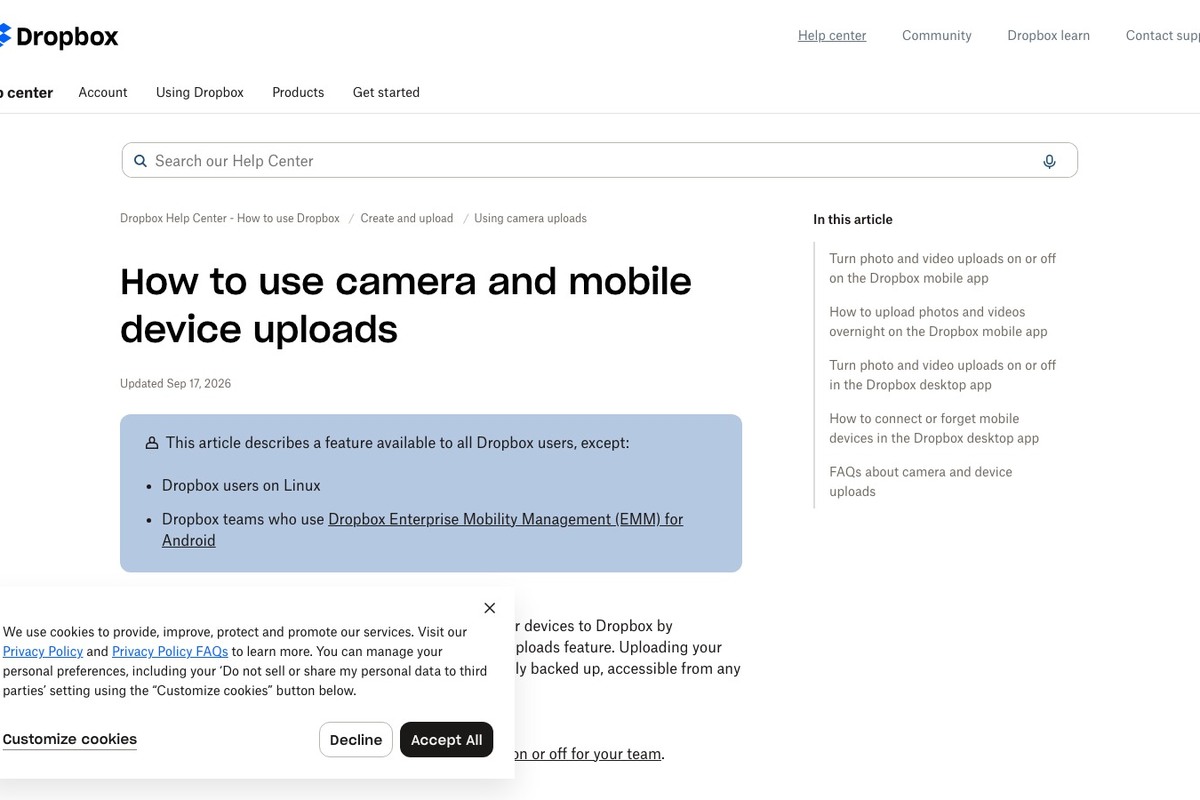
Task: Open Dropbox Enterprise Mobility Management link
Action: click(423, 530)
